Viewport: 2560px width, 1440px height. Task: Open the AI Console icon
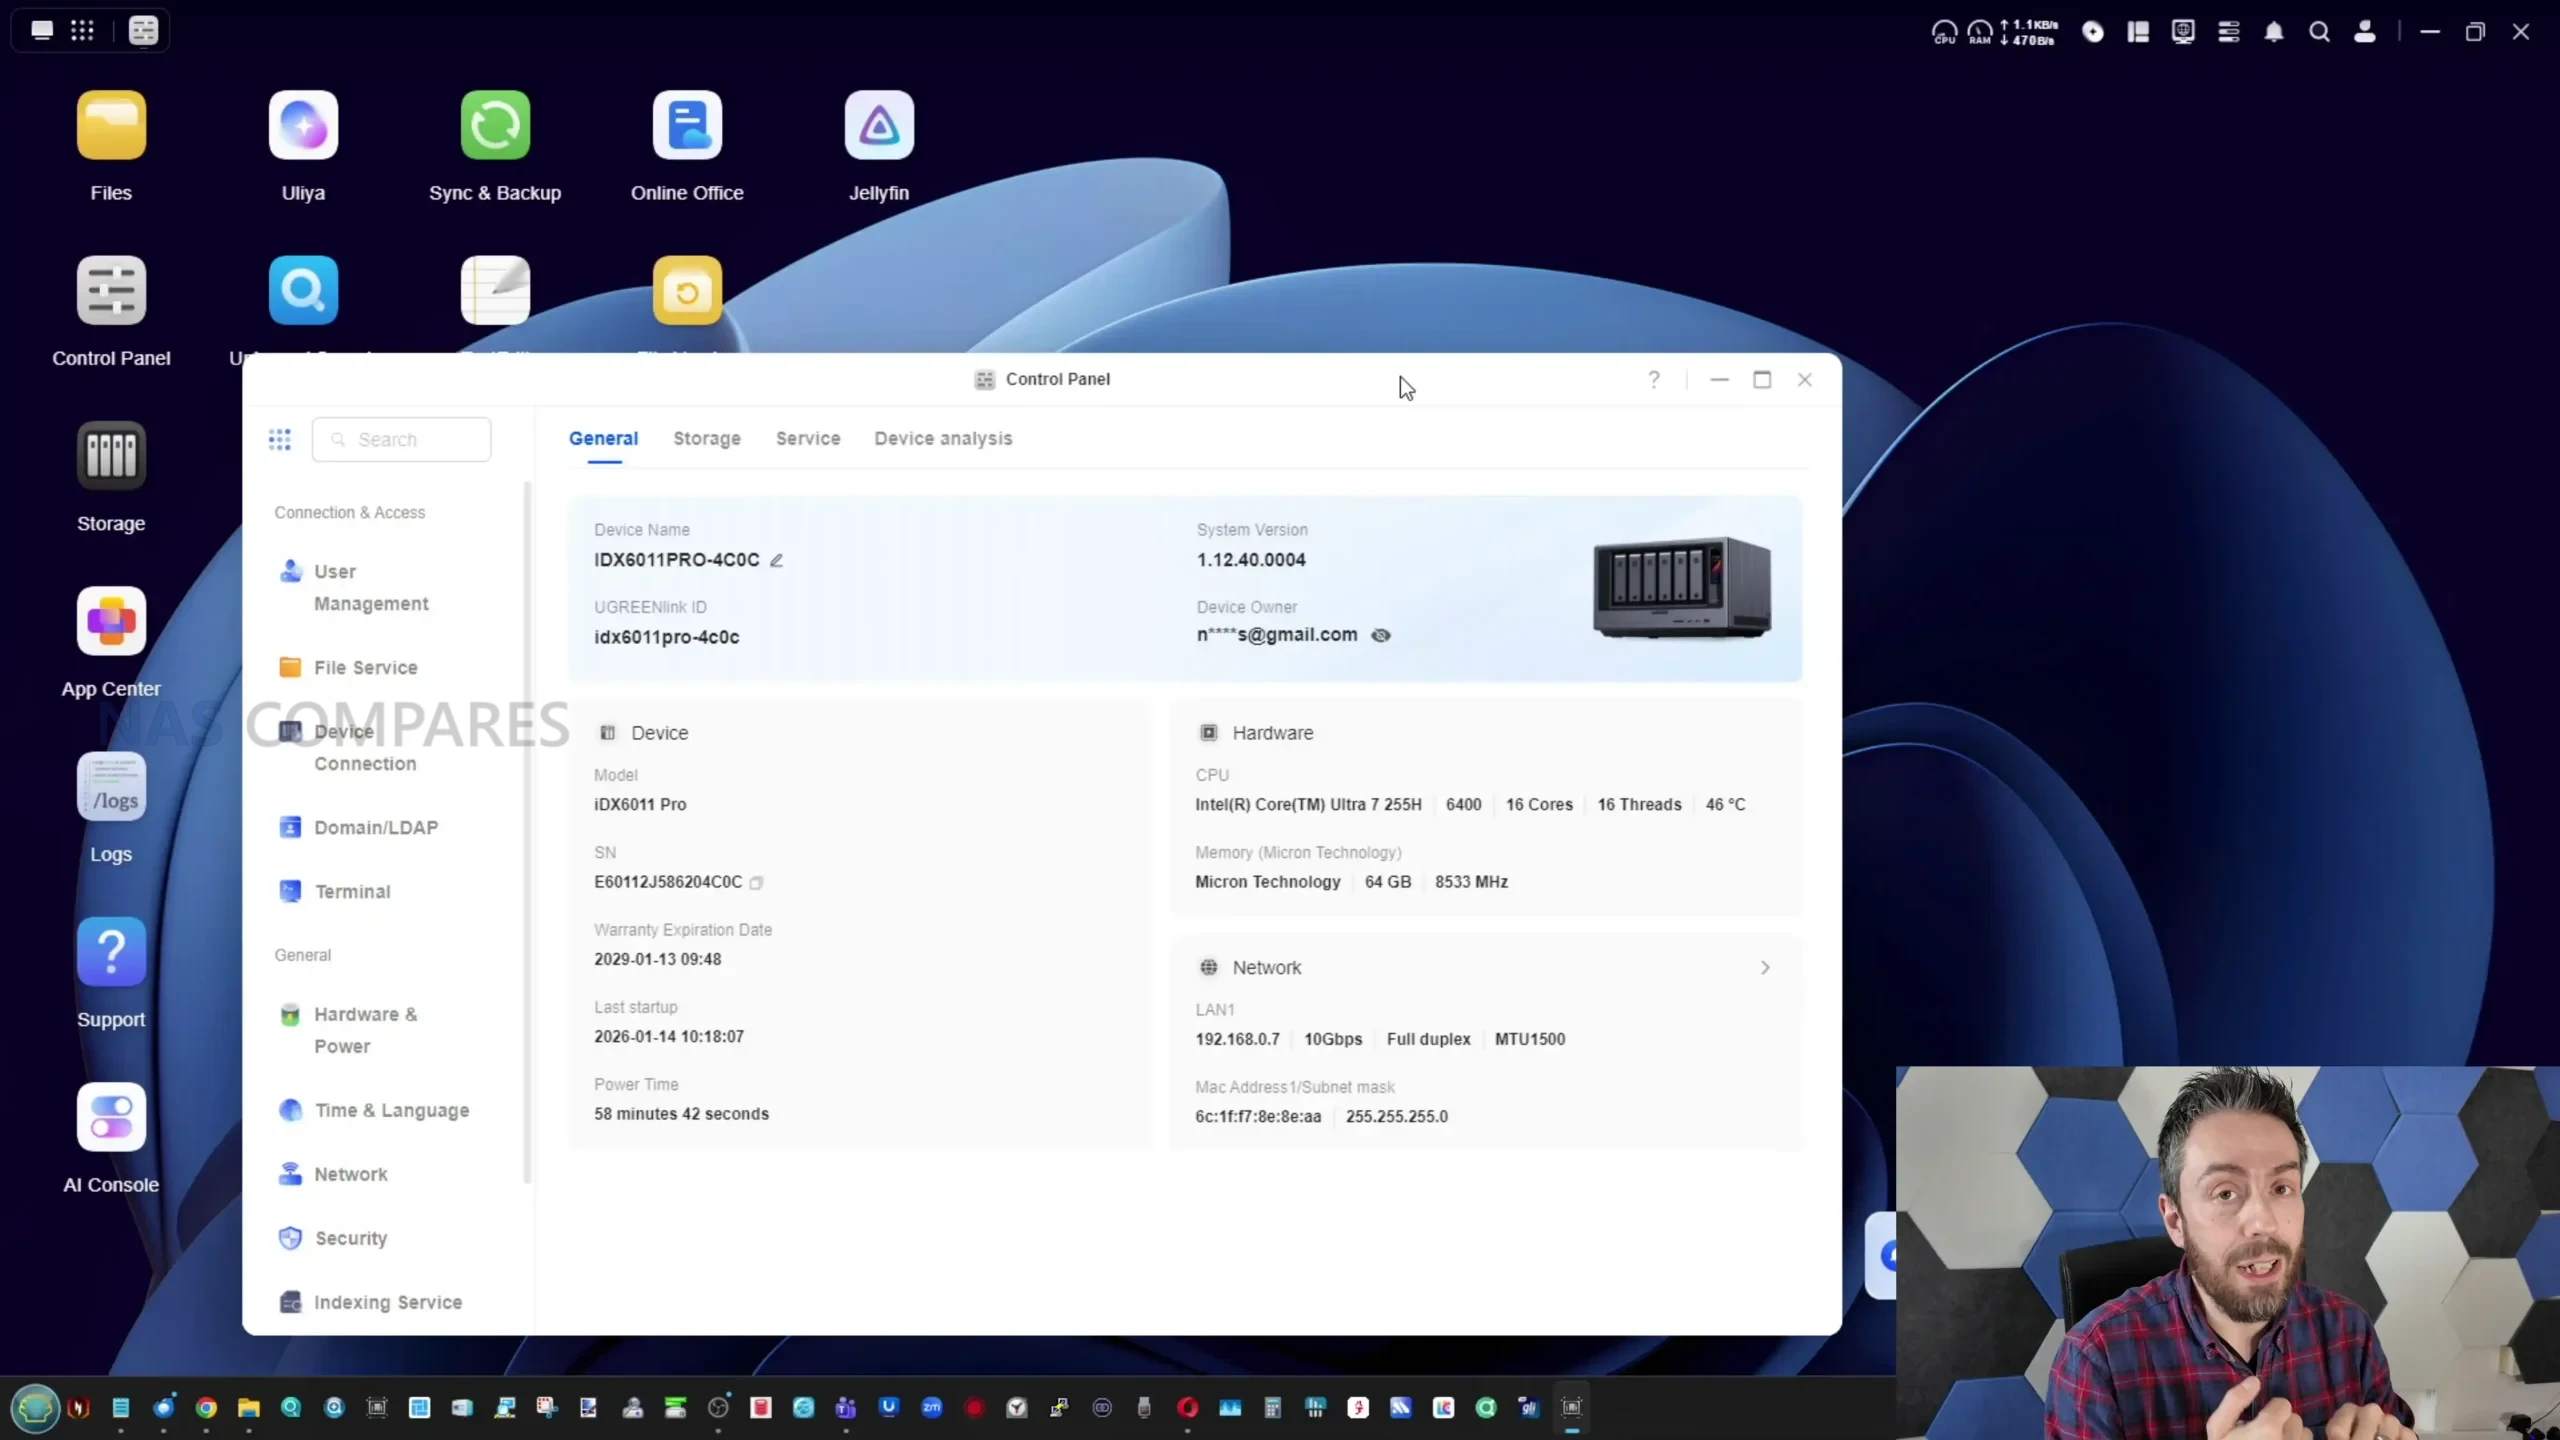coord(111,1117)
